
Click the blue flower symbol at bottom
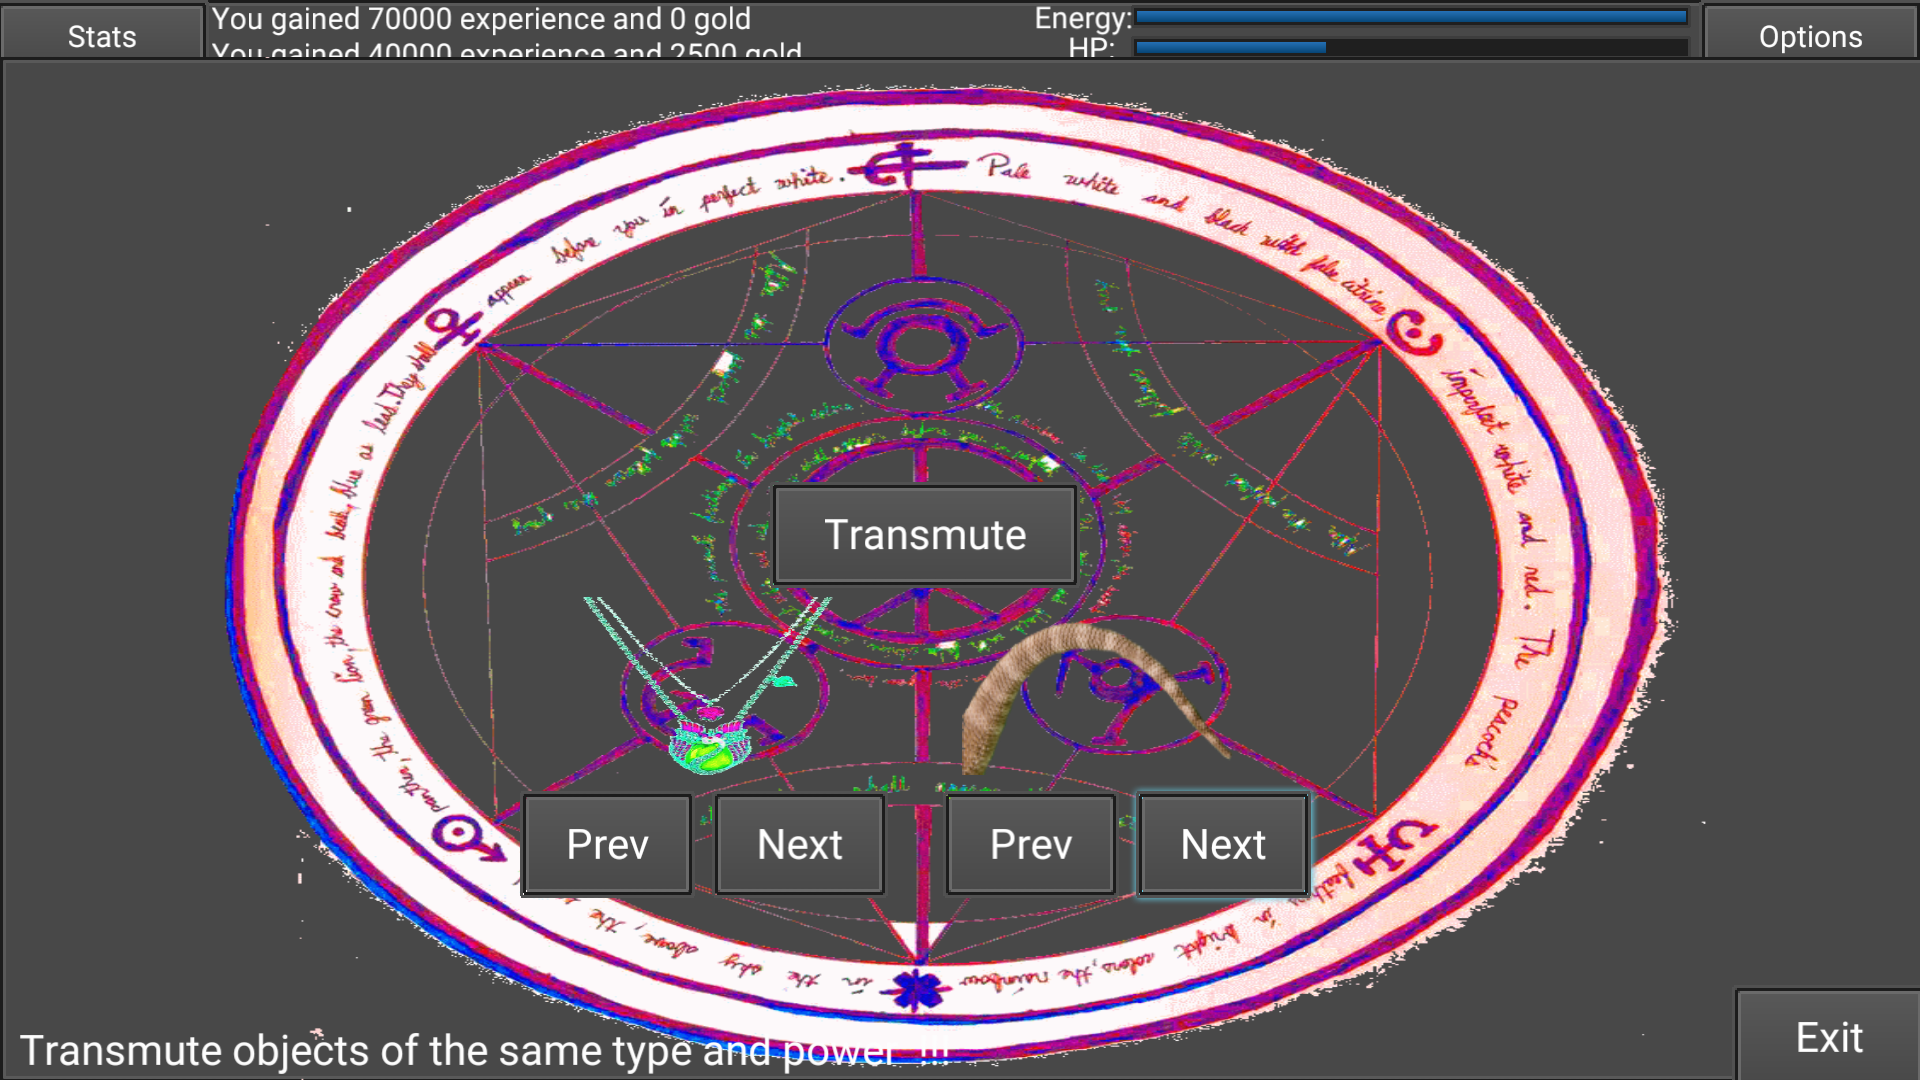pos(915,989)
